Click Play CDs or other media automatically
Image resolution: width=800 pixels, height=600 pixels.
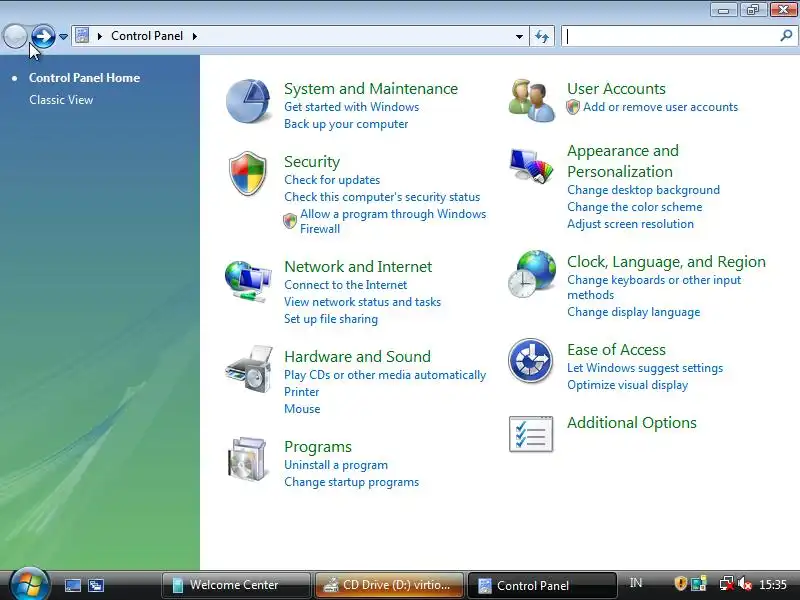click(x=385, y=375)
